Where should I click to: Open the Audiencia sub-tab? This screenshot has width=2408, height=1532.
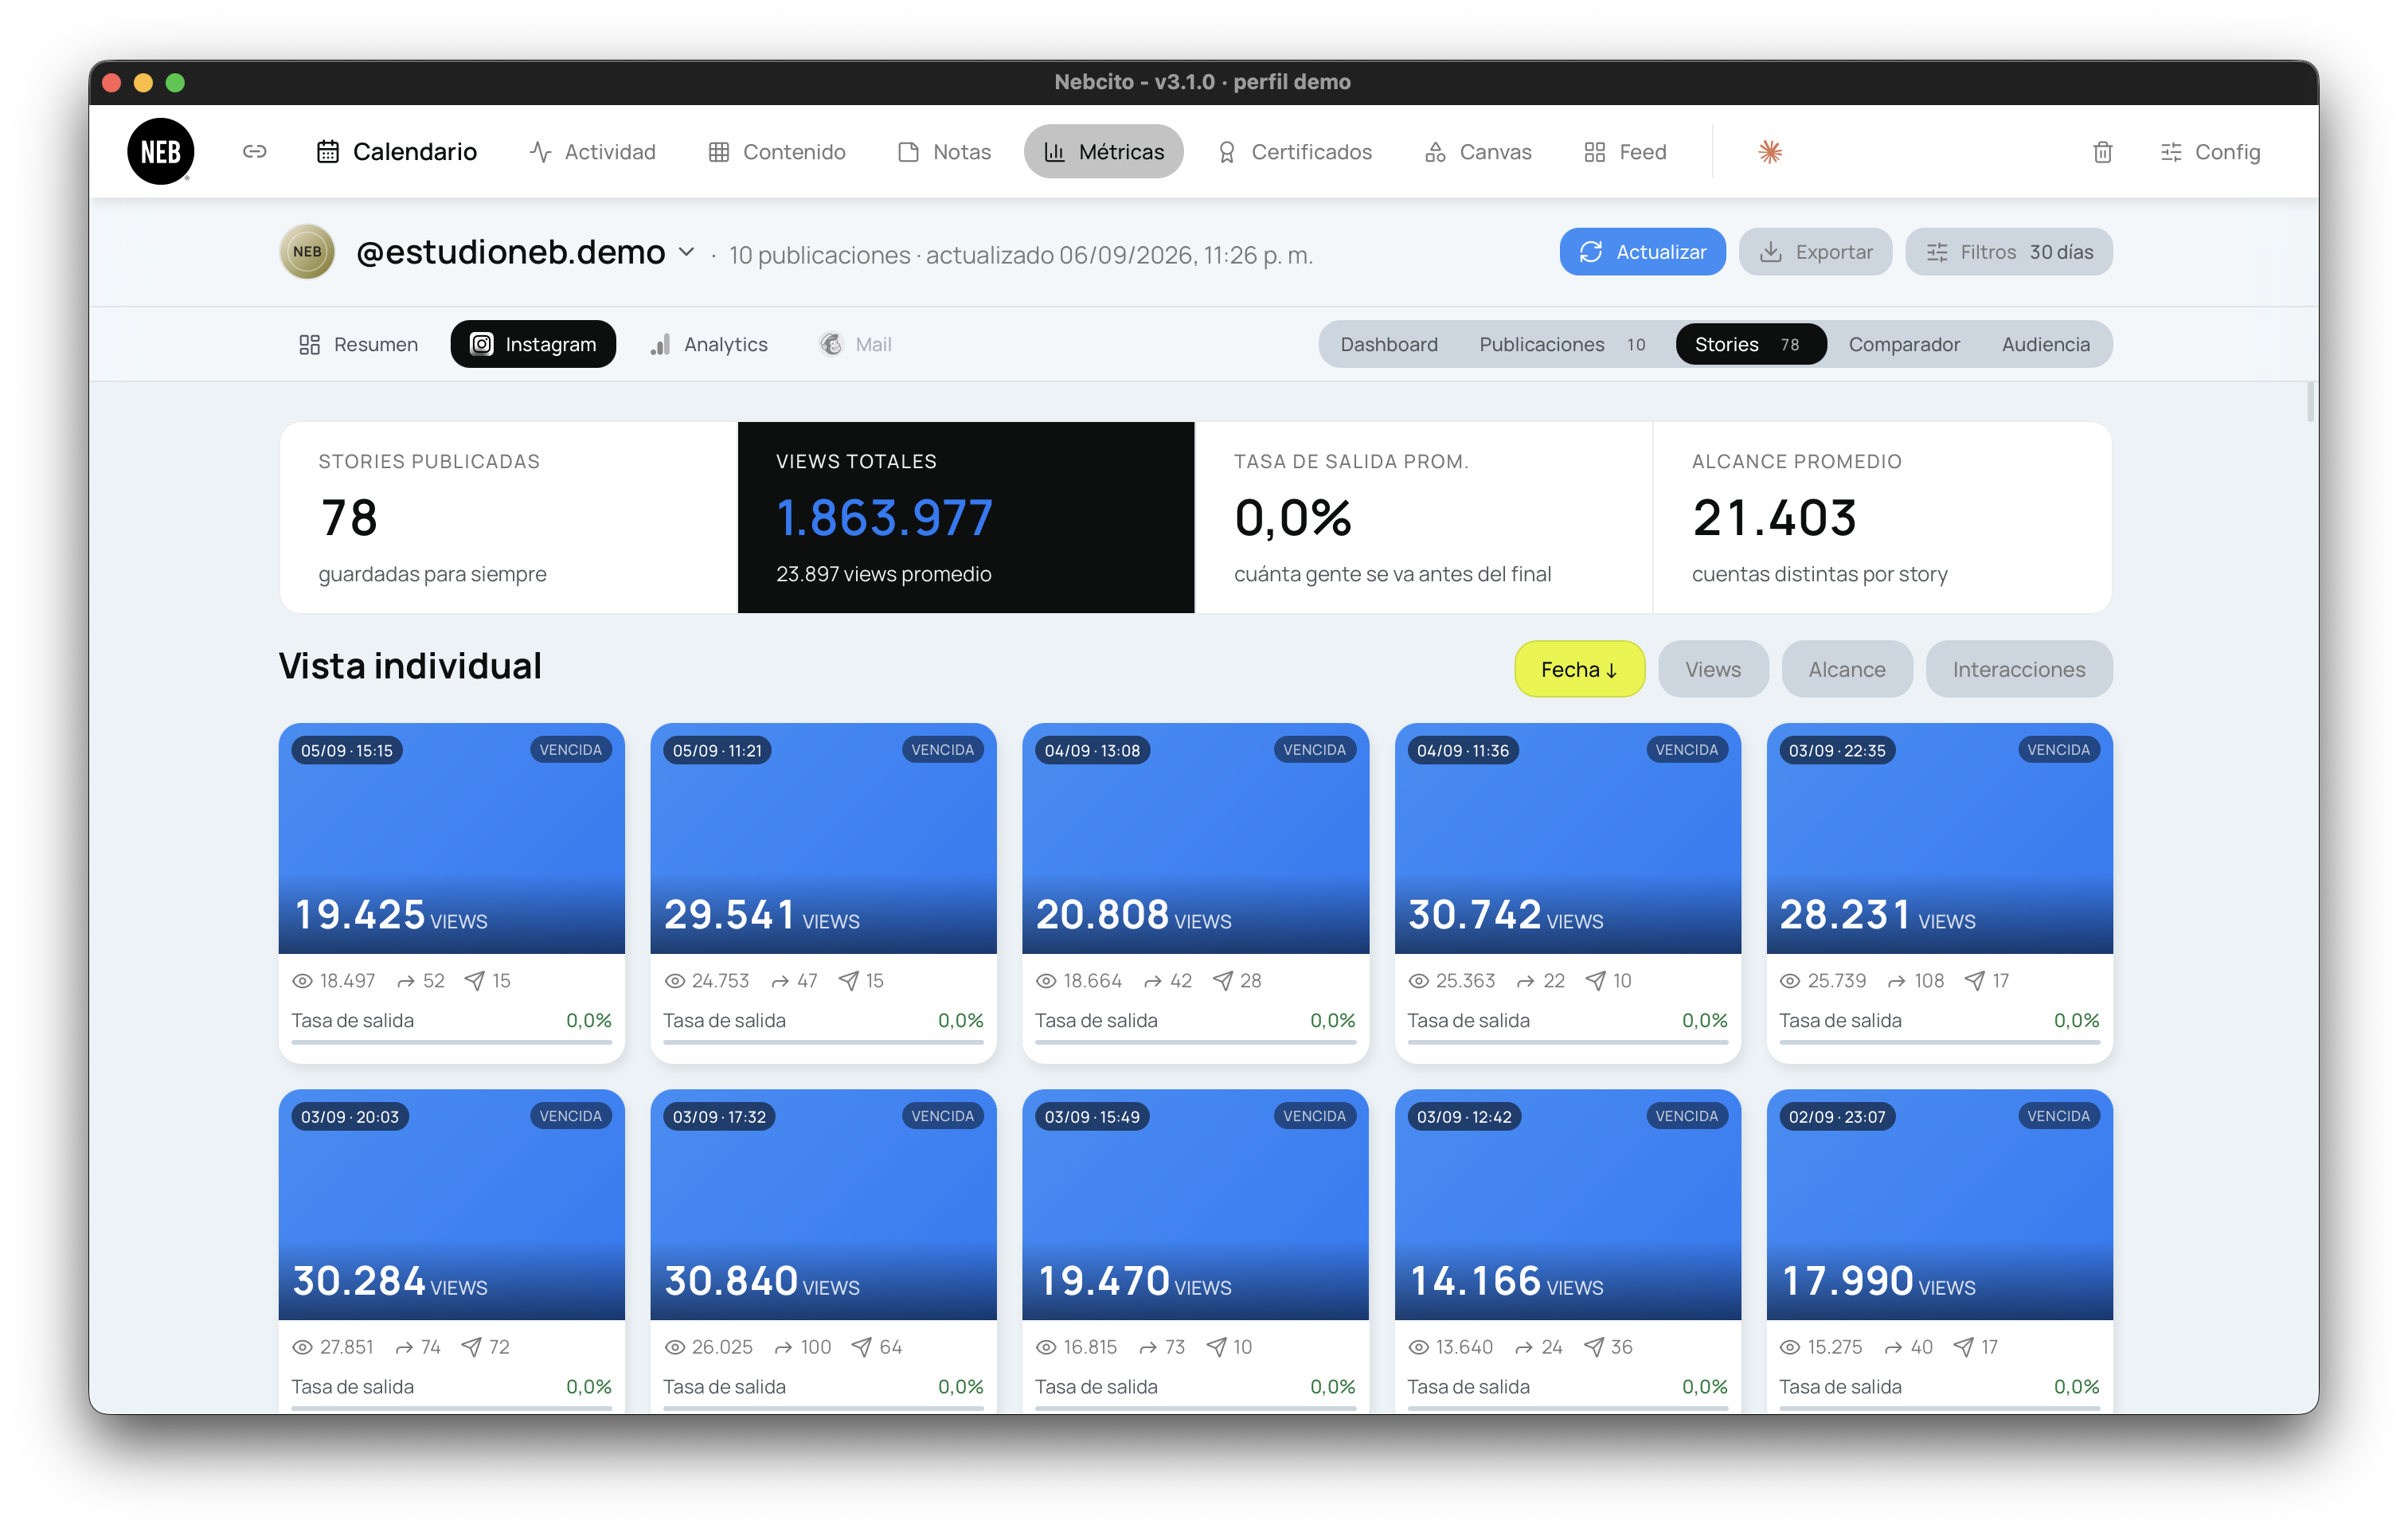click(2045, 344)
